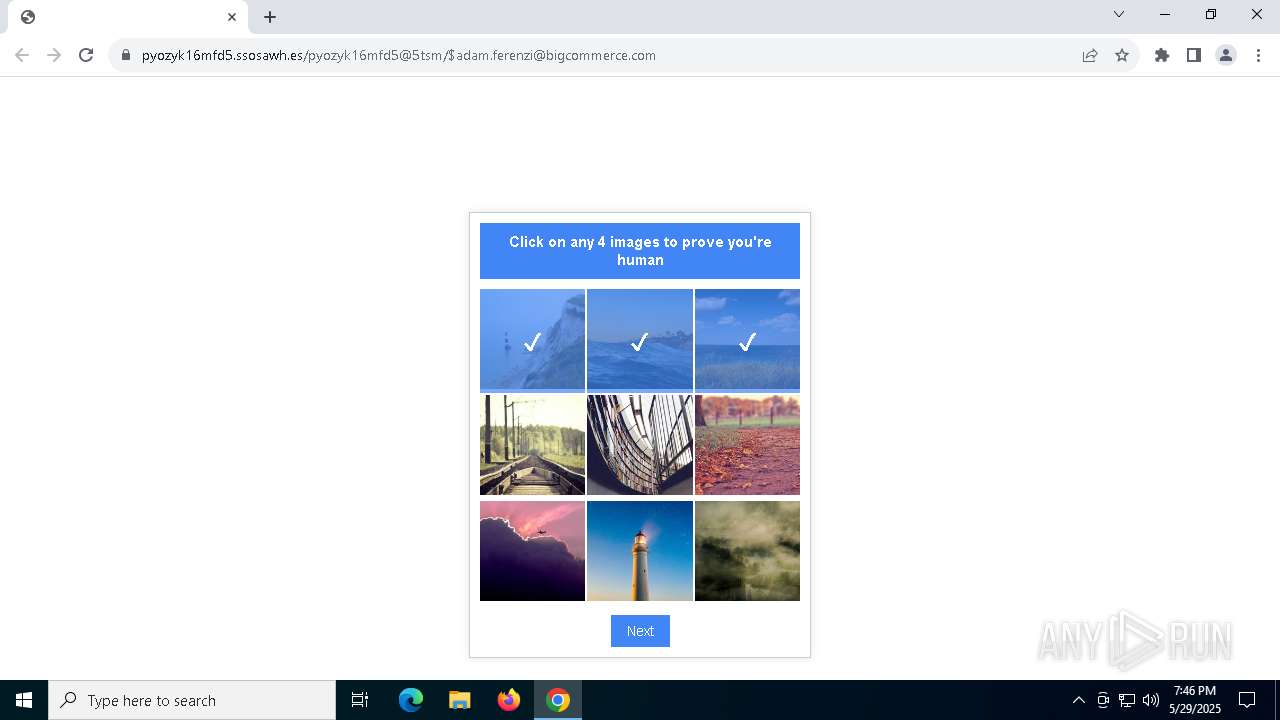Viewport: 1280px width, 720px height.
Task: Open the taskbar clock and date
Action: (x=1195, y=700)
